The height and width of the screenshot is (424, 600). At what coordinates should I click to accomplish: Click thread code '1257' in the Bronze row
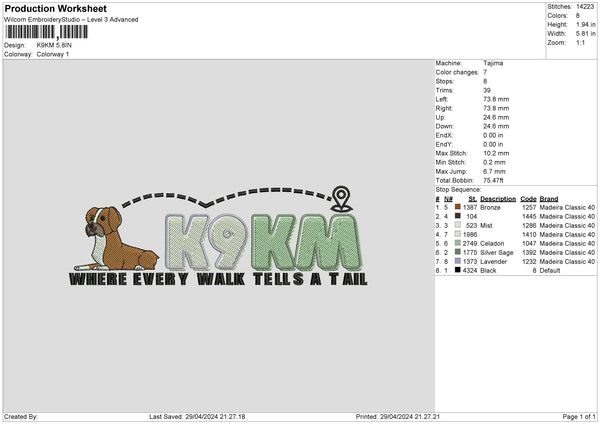[529, 207]
